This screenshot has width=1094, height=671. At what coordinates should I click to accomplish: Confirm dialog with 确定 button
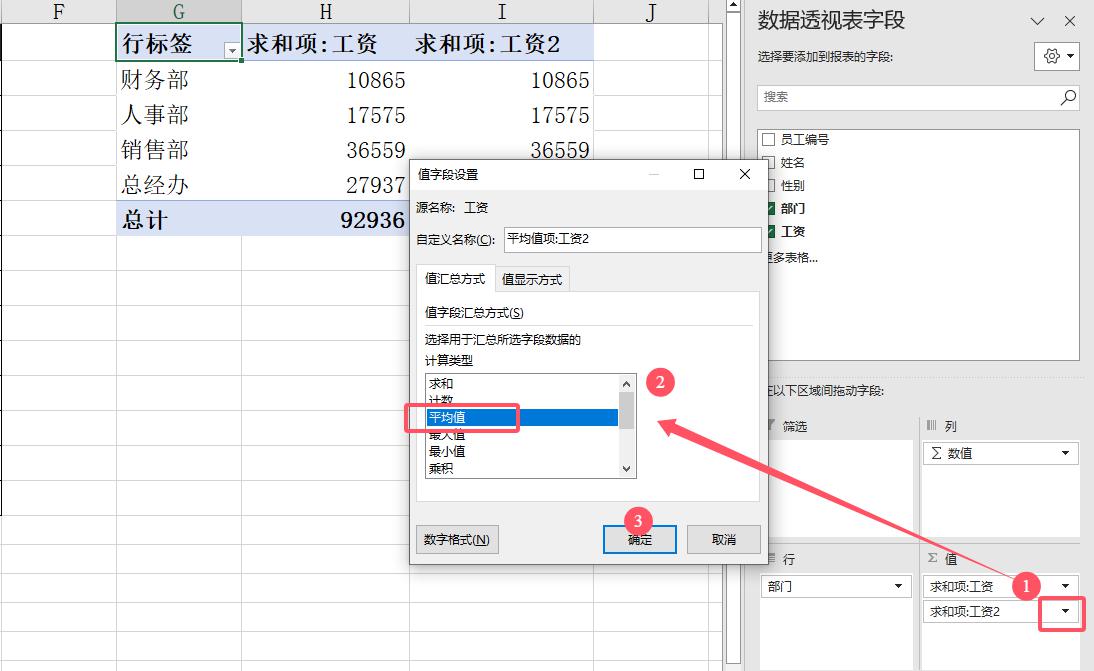[x=640, y=539]
